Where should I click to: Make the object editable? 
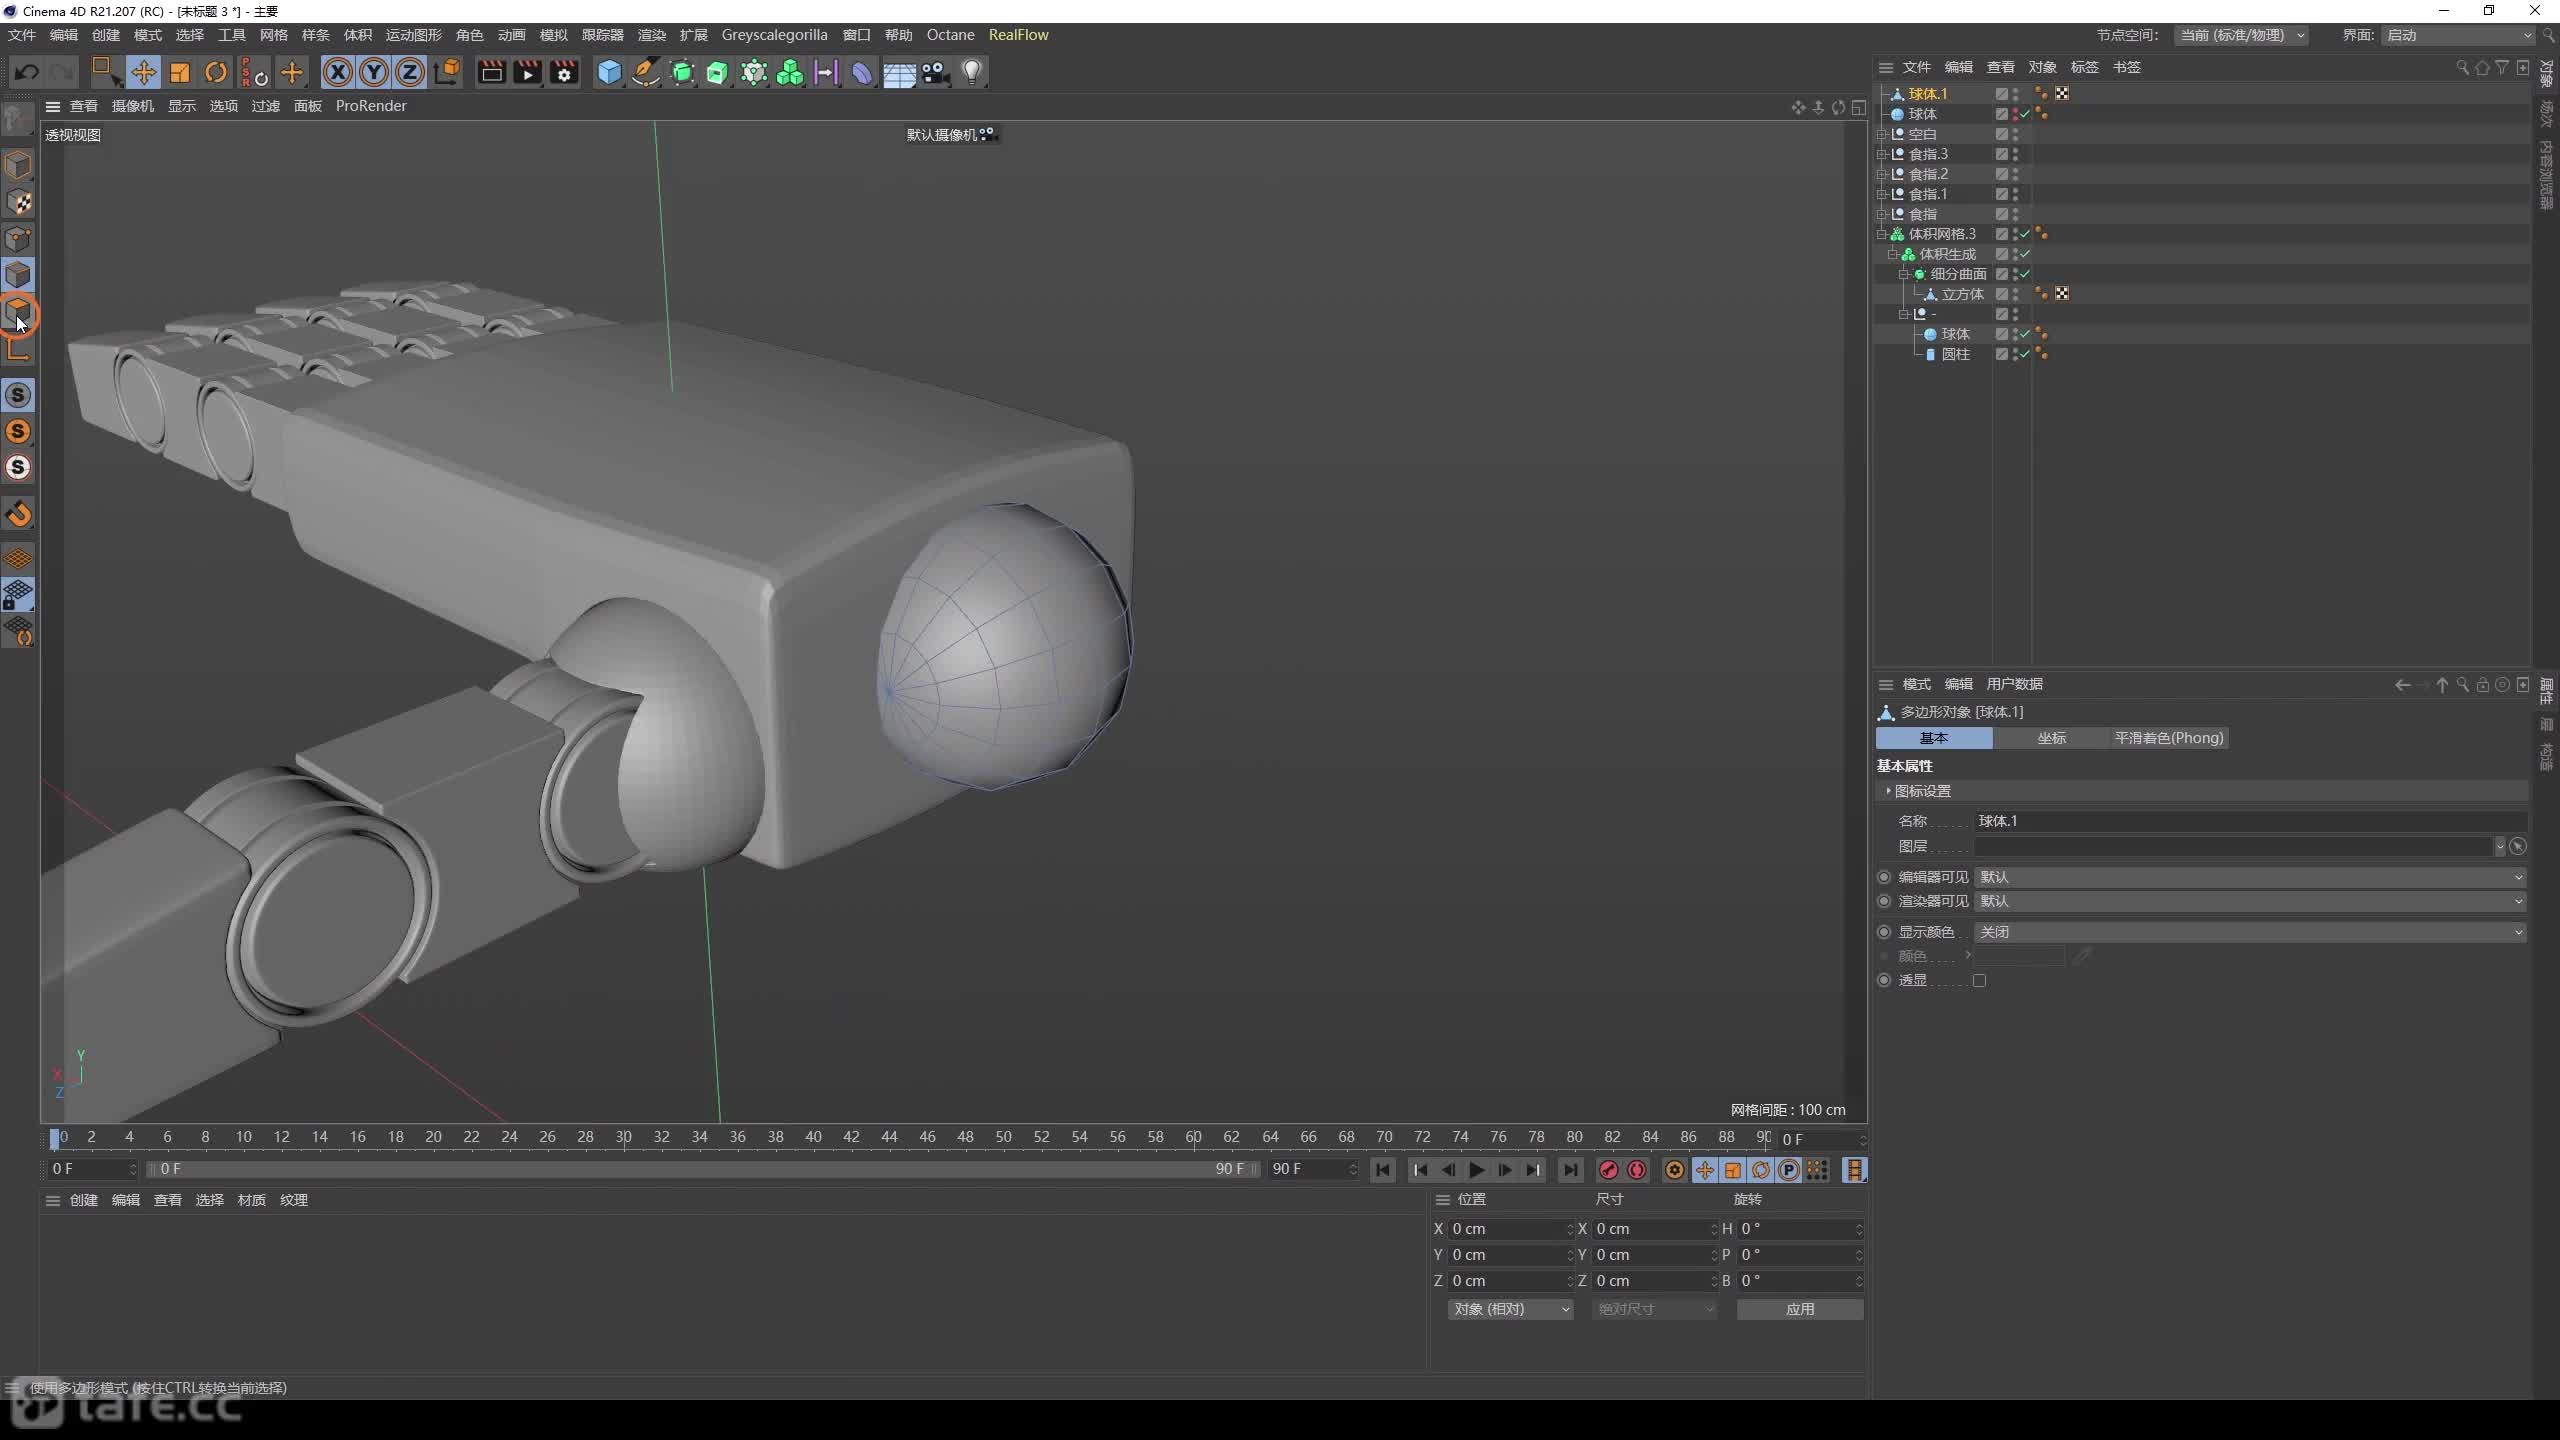(18, 119)
